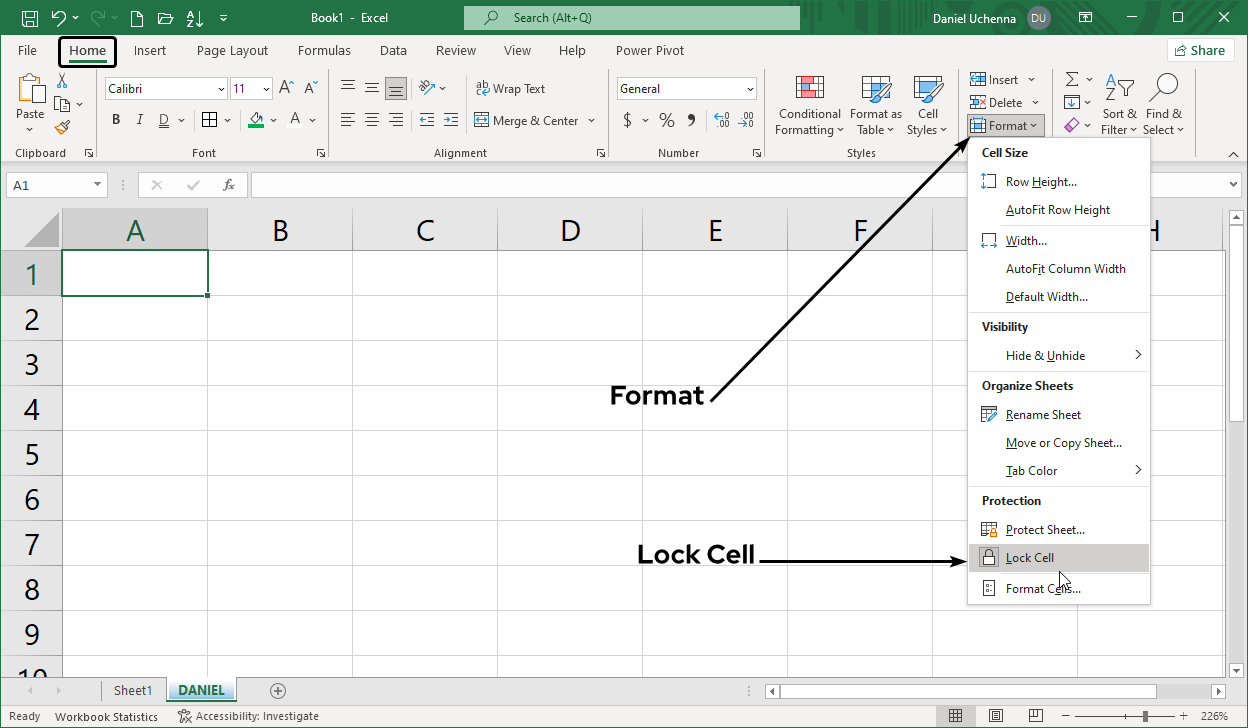Open the font name Calibri dropdown
1248x728 pixels.
coord(221,89)
